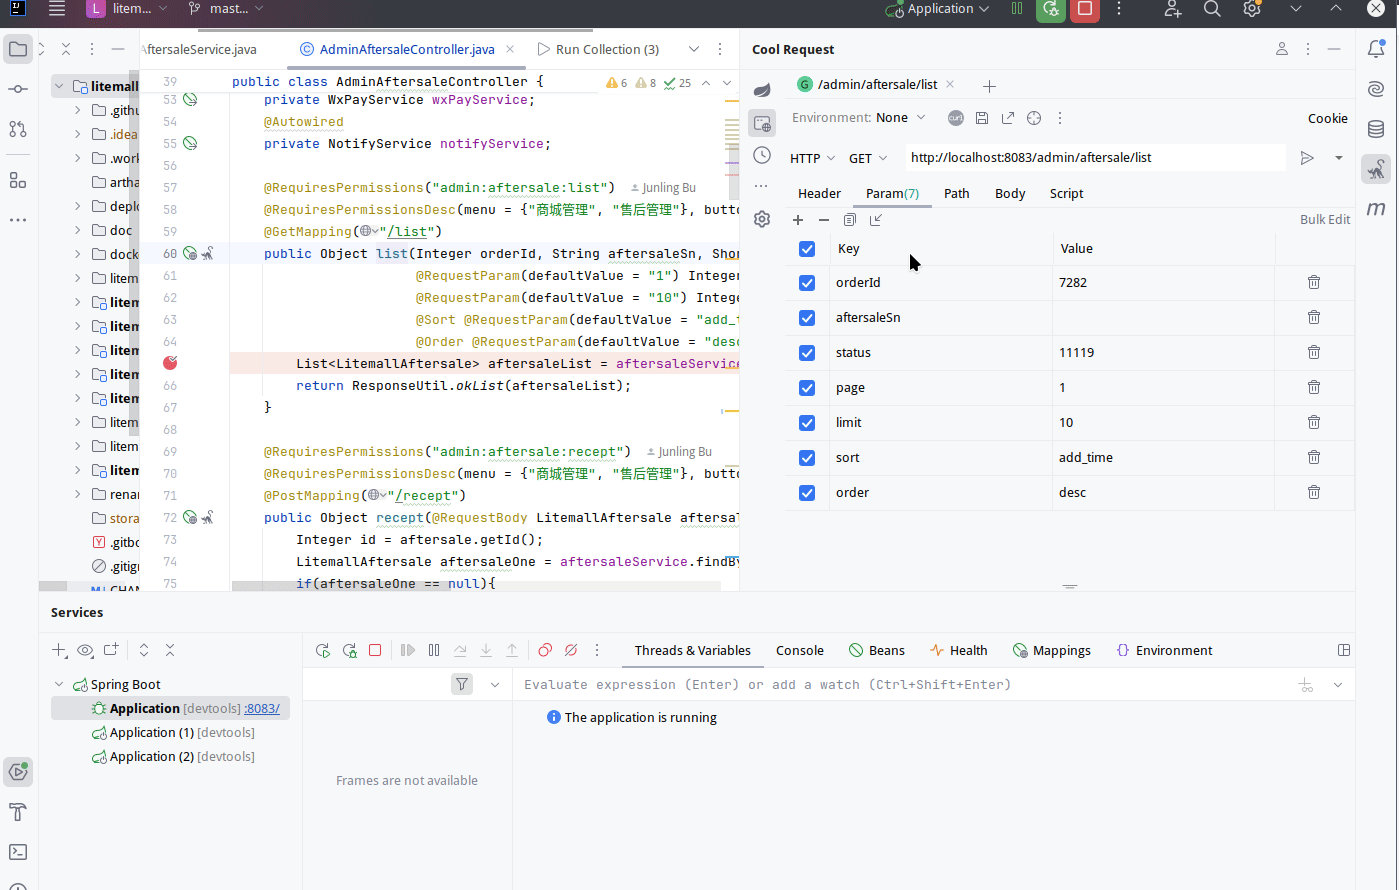
Task: Open the Application run configuration dropdown
Action: pyautogui.click(x=938, y=9)
